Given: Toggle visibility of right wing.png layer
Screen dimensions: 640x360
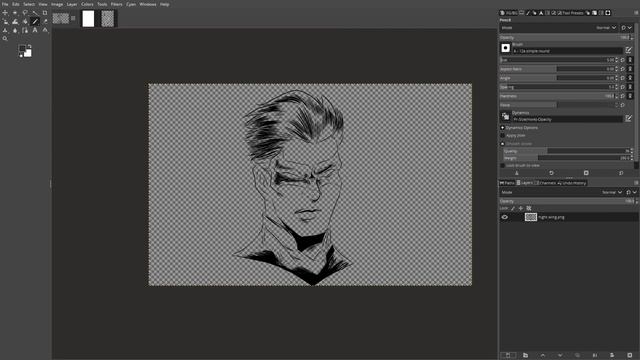Looking at the screenshot, I should tap(504, 217).
